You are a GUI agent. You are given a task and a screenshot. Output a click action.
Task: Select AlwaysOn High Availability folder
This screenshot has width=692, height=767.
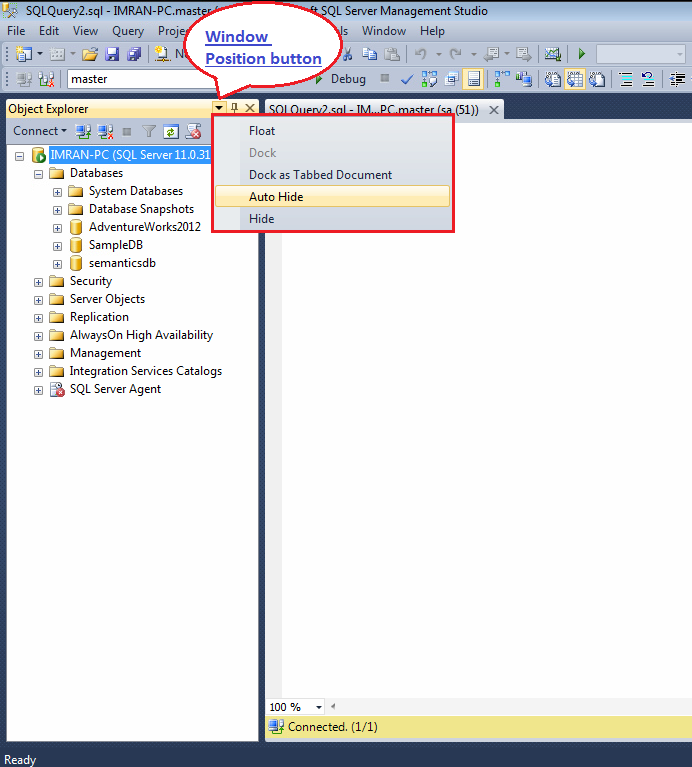(141, 335)
